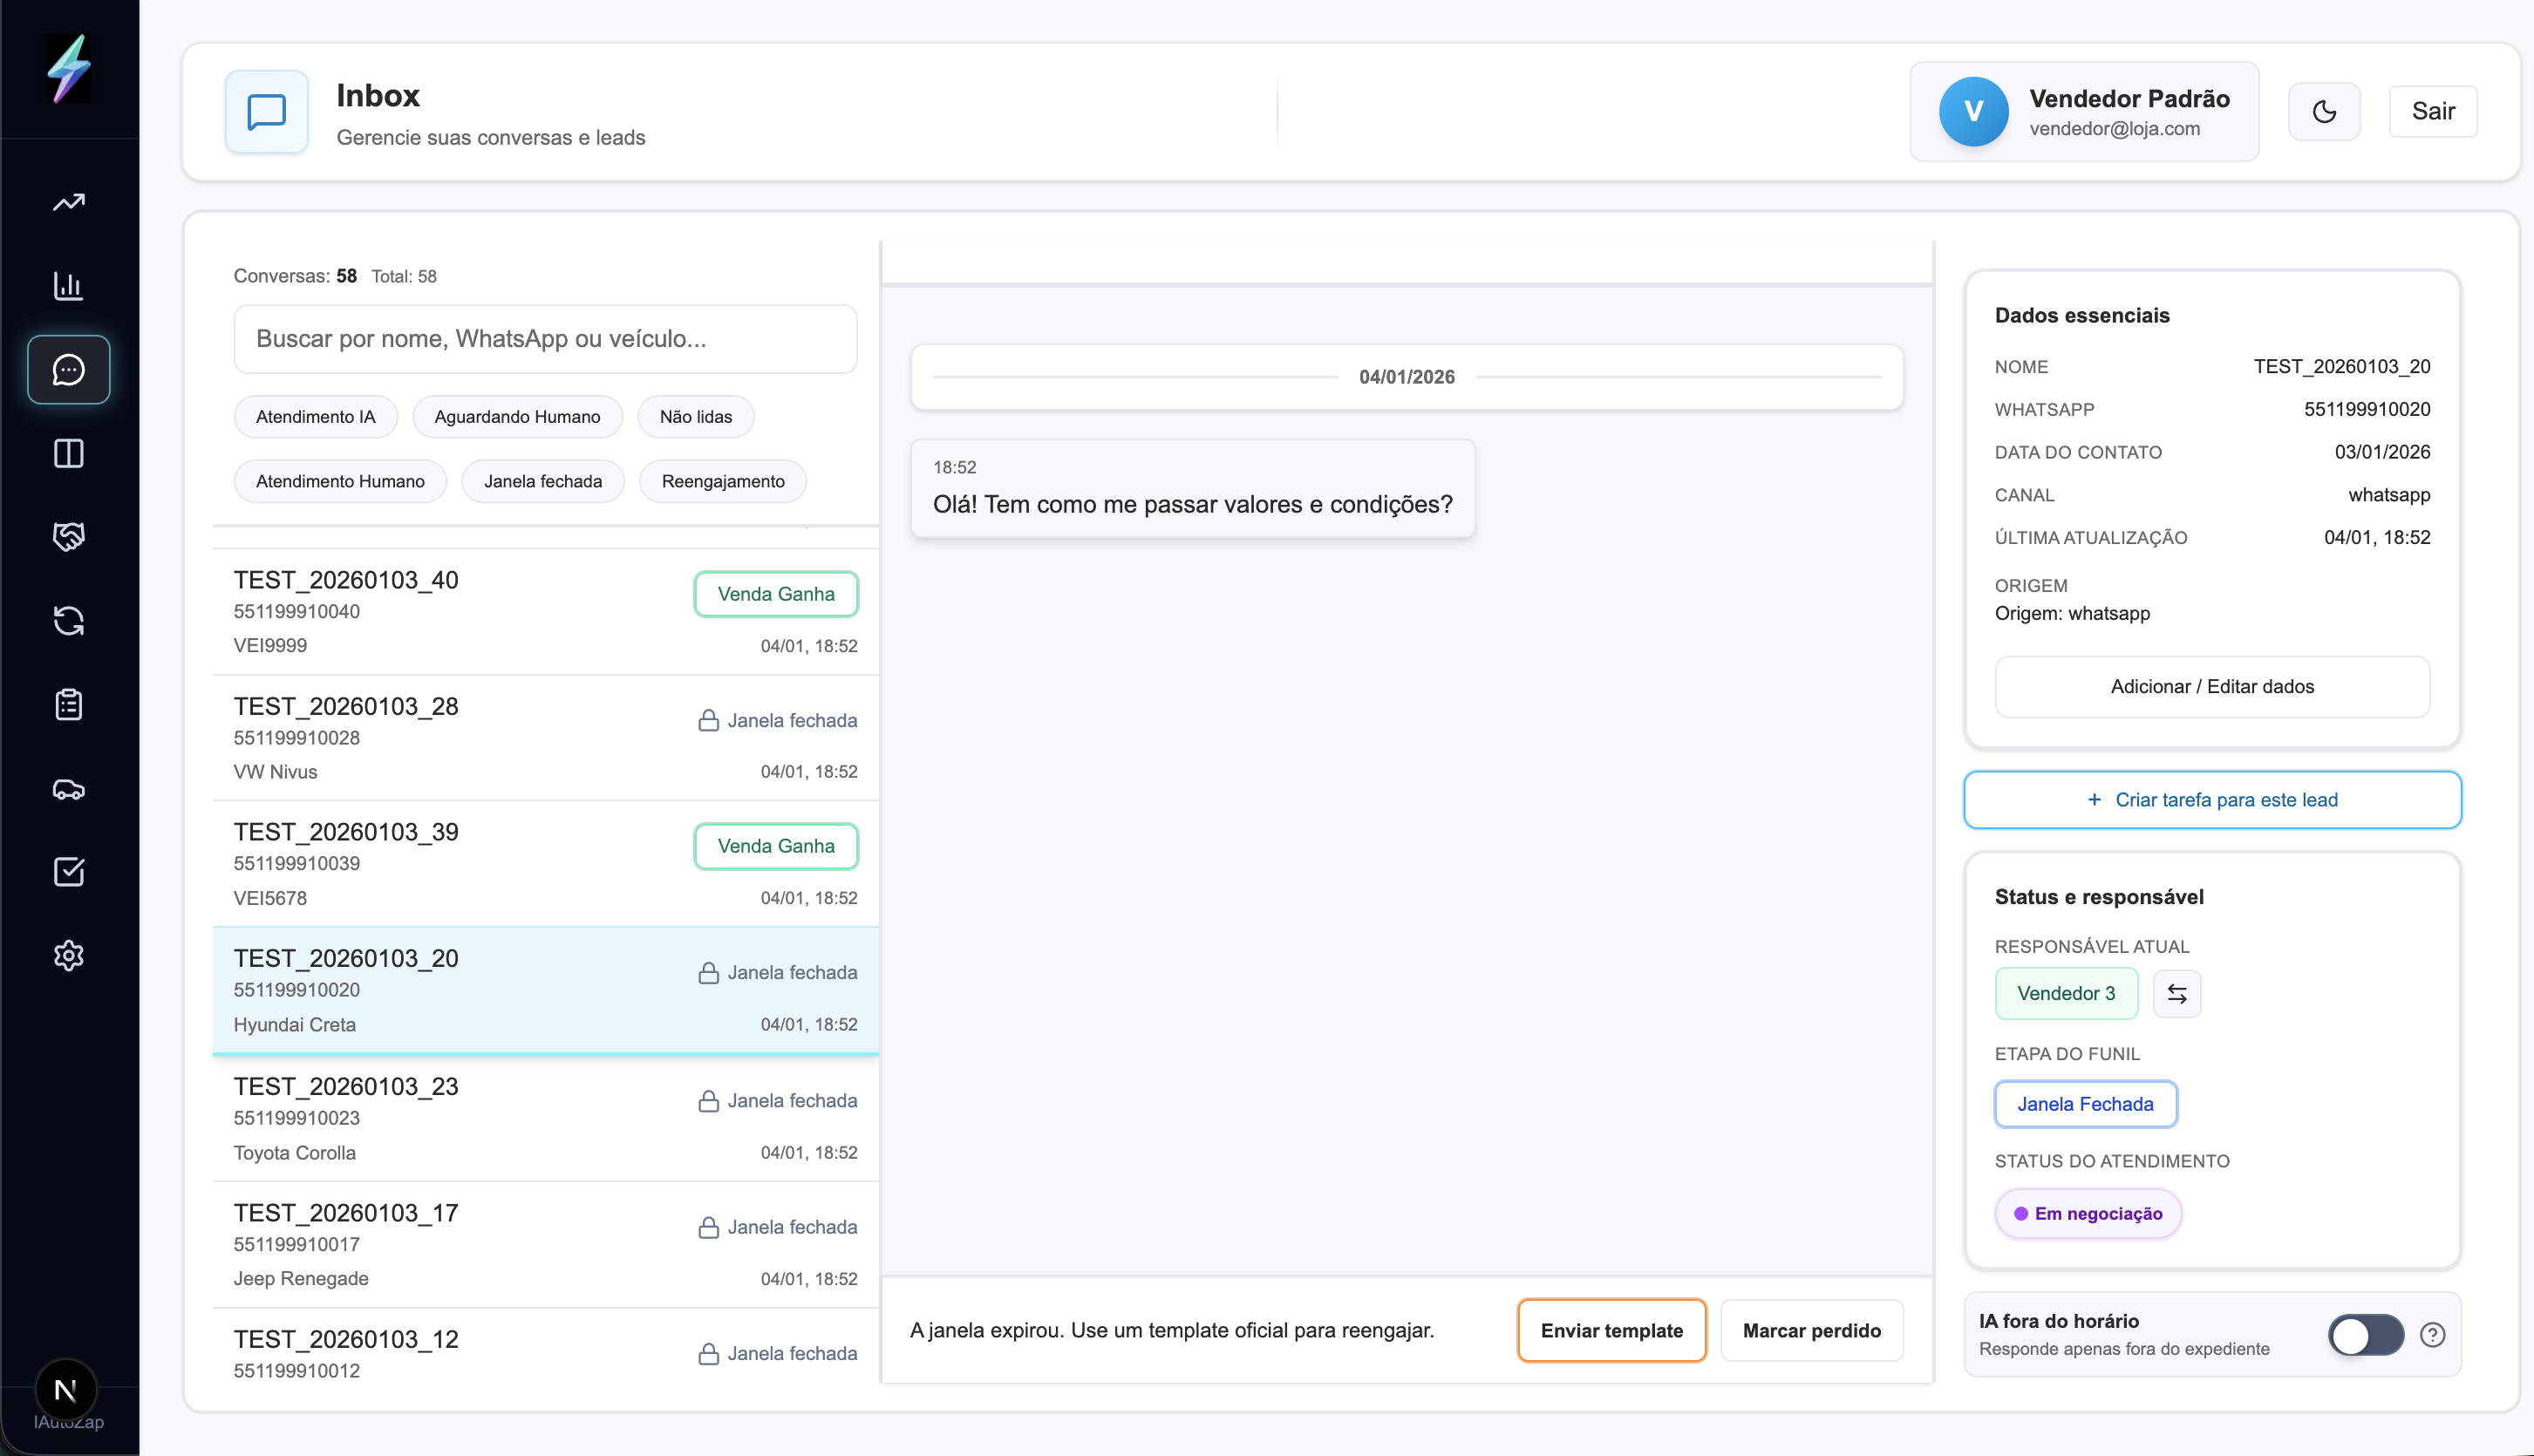
Task: Click the conversation search field
Action: click(545, 339)
